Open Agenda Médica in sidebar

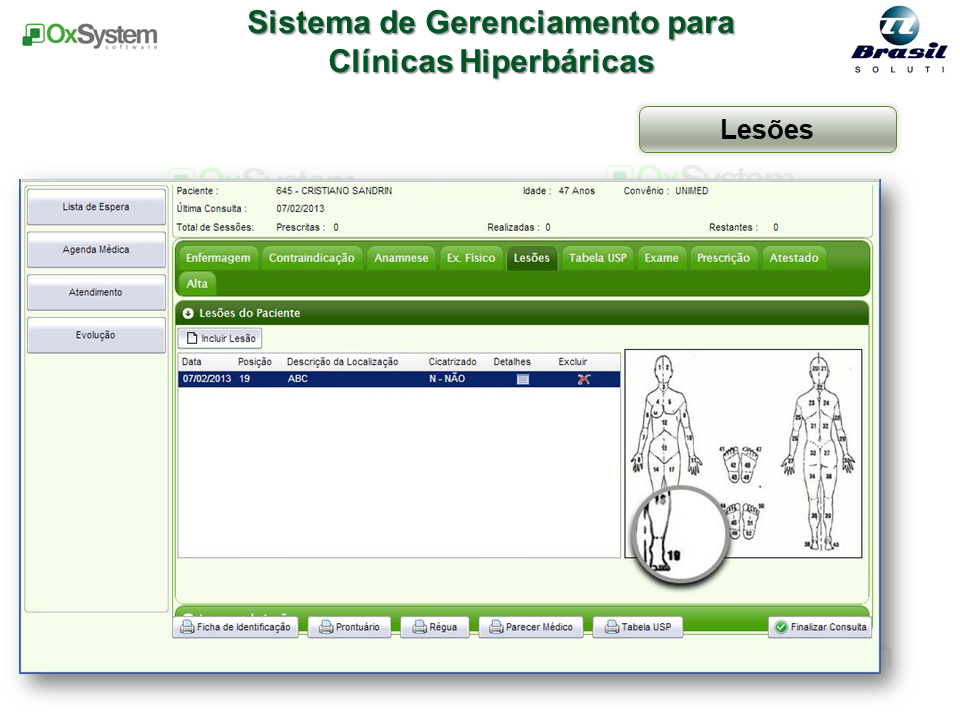point(96,250)
